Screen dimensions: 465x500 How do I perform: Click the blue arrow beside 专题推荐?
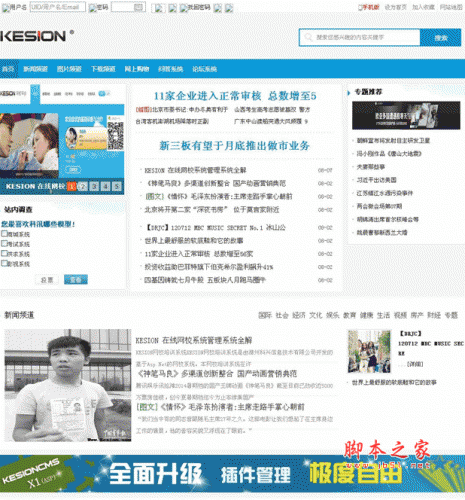349,92
